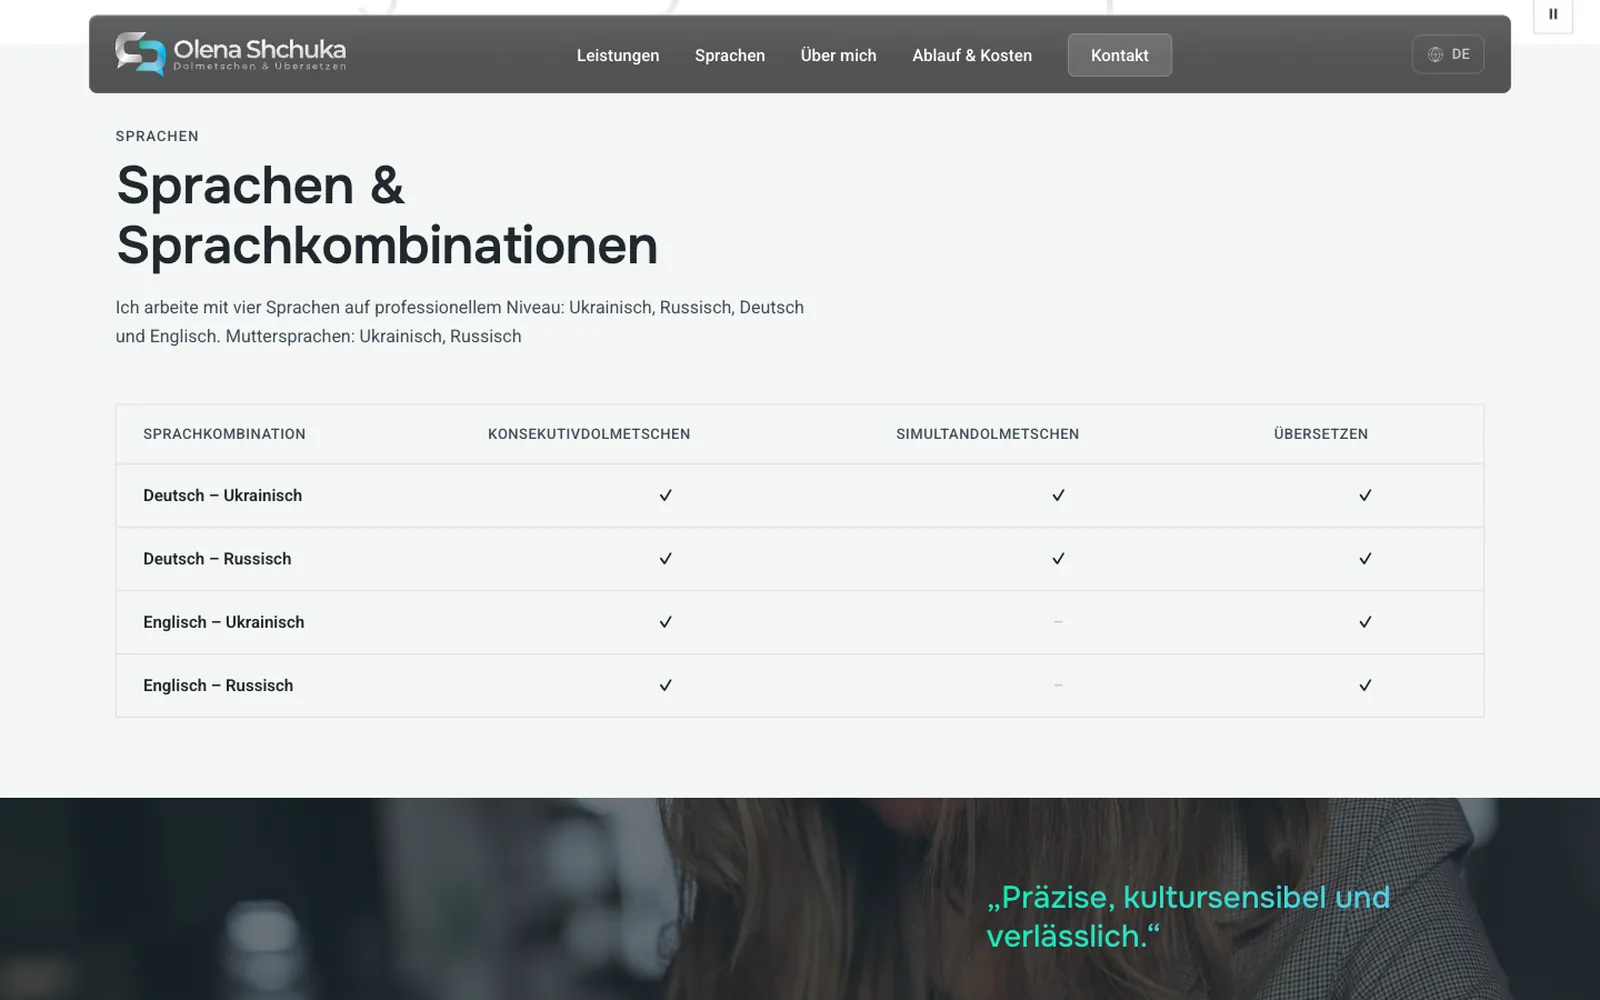The width and height of the screenshot is (1600, 1000).
Task: Click the globe icon in language switcher
Action: 1435,54
